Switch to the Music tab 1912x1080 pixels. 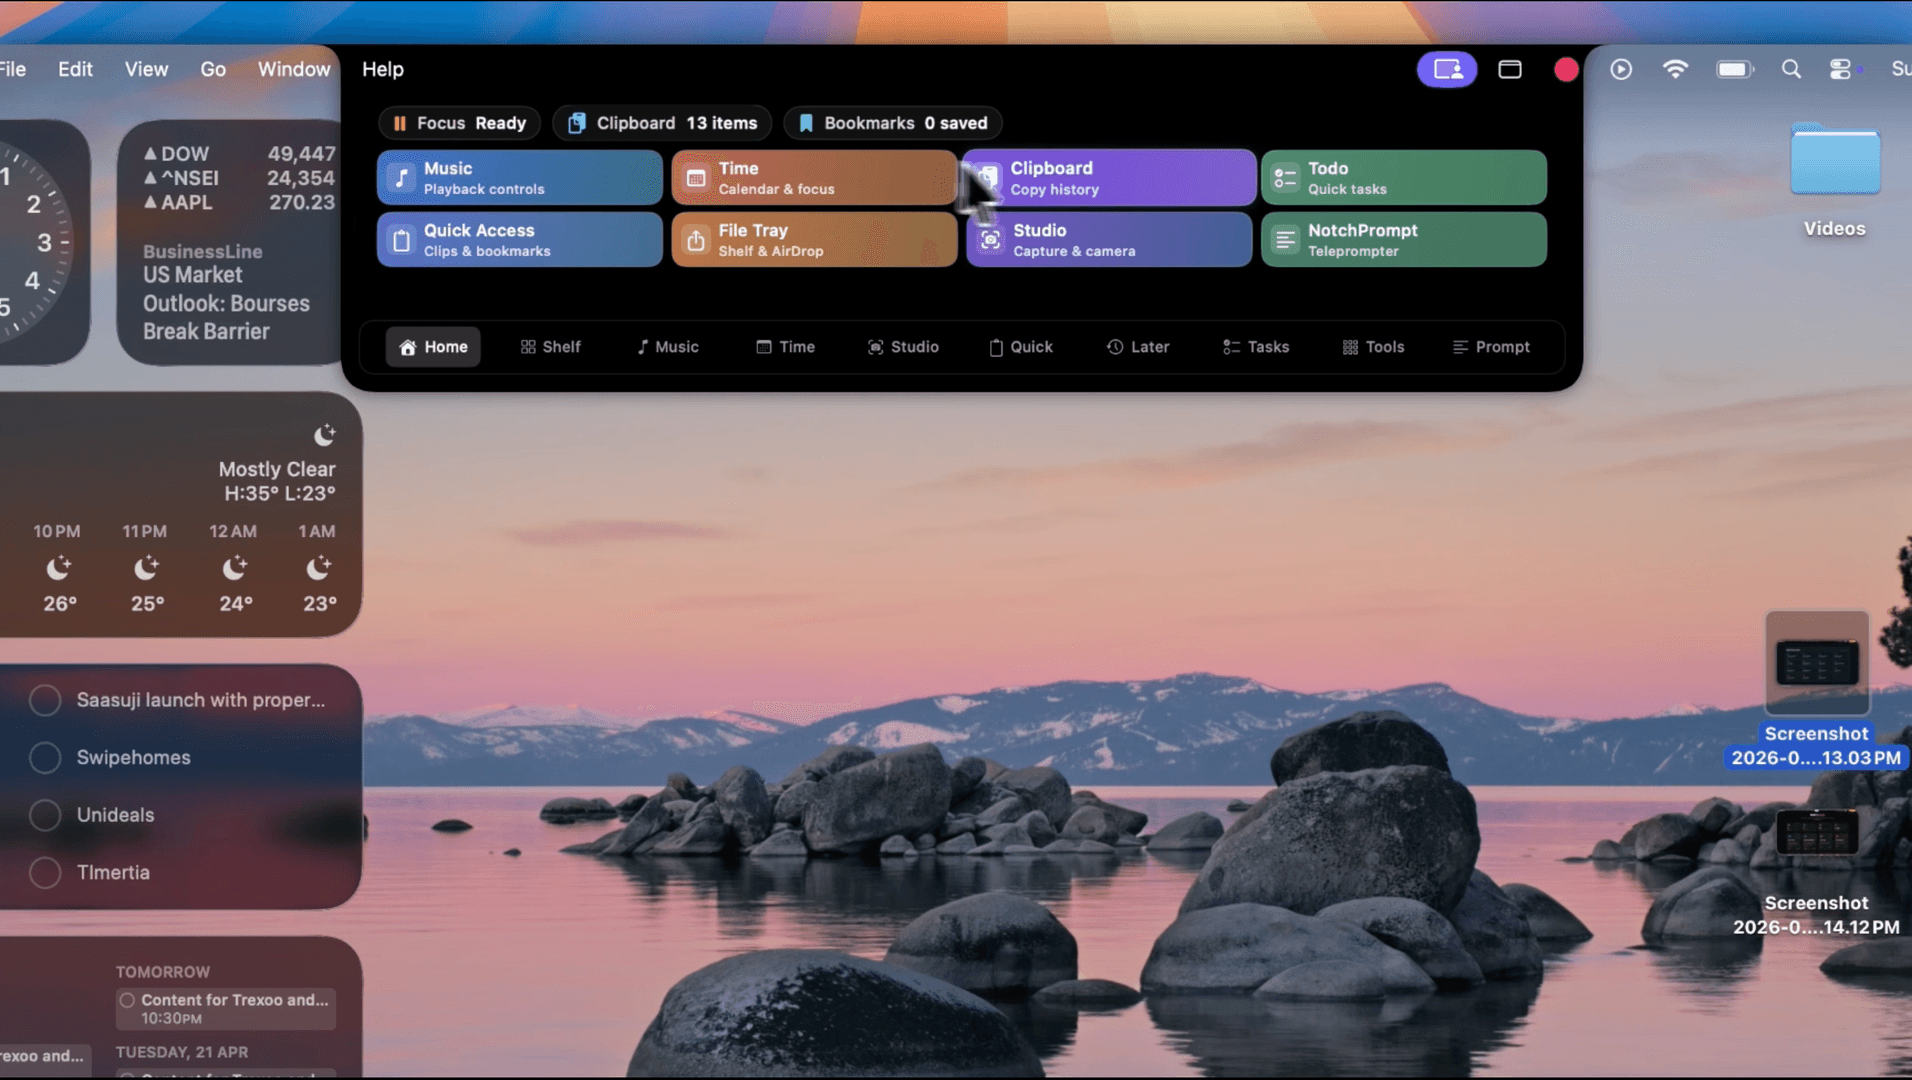pyautogui.click(x=668, y=347)
